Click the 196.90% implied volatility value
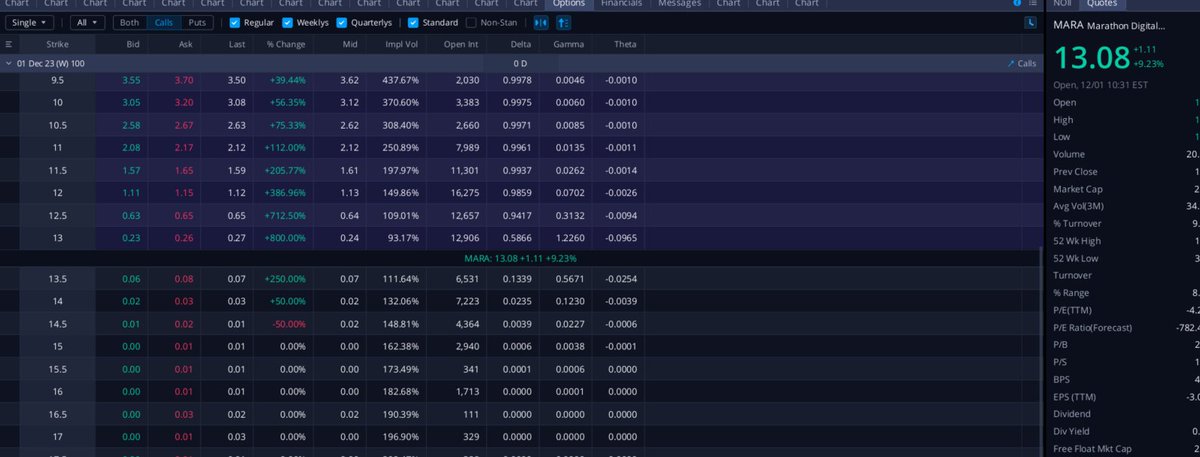This screenshot has width=1200, height=457. [402, 437]
